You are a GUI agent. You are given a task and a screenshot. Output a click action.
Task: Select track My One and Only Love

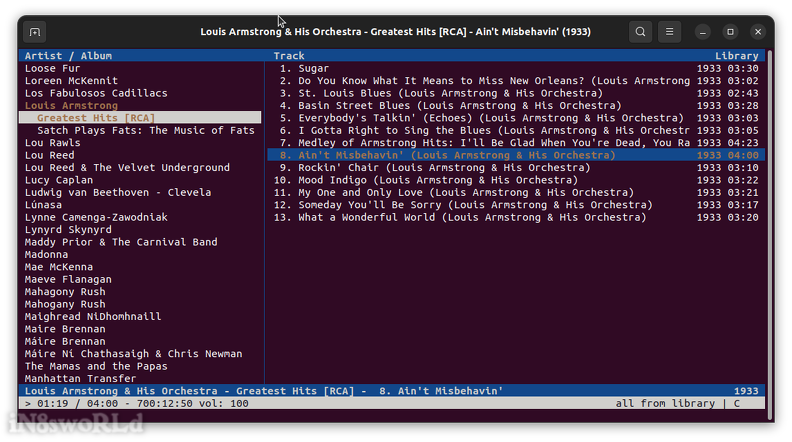click(516, 192)
